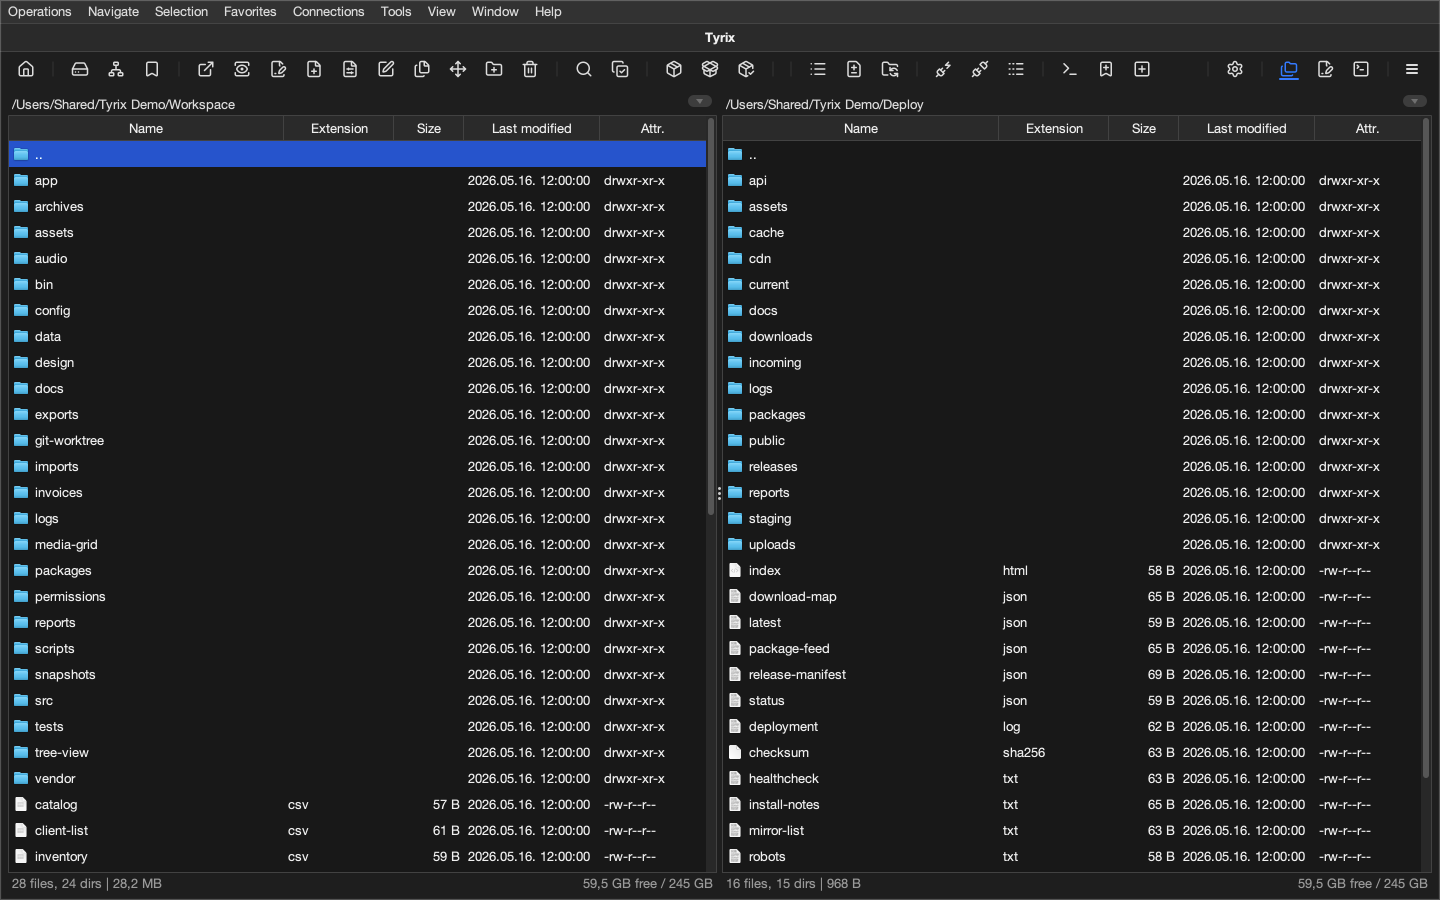Move selected items using four-arrow icon

(458, 69)
